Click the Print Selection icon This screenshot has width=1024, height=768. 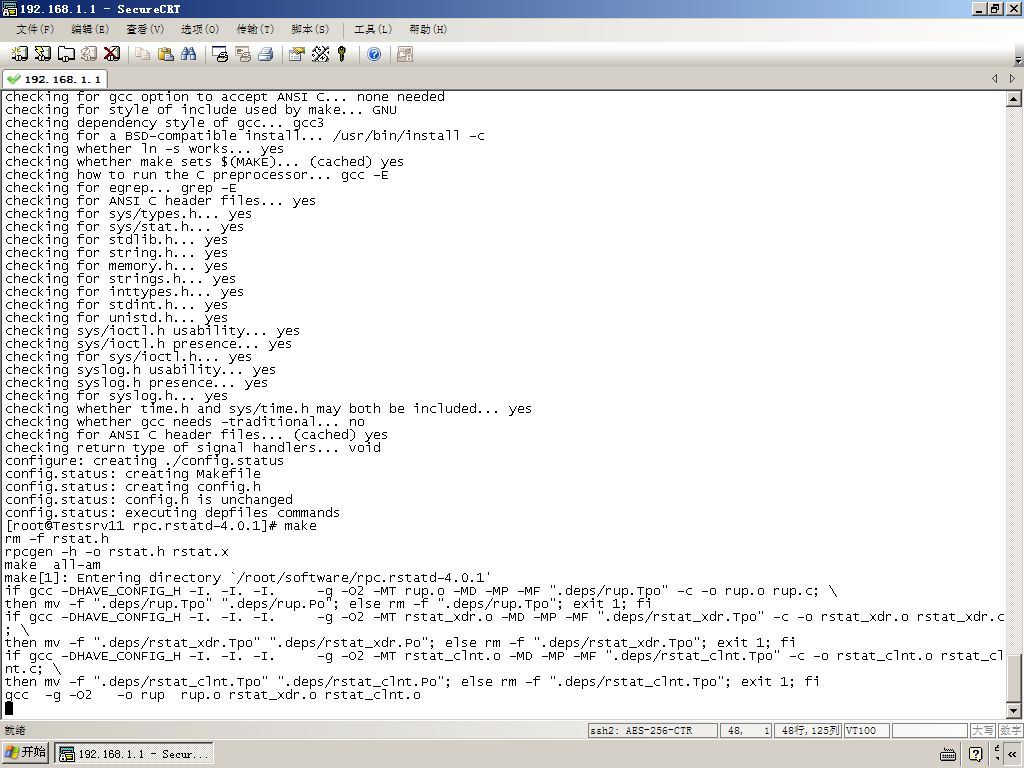tap(243, 54)
